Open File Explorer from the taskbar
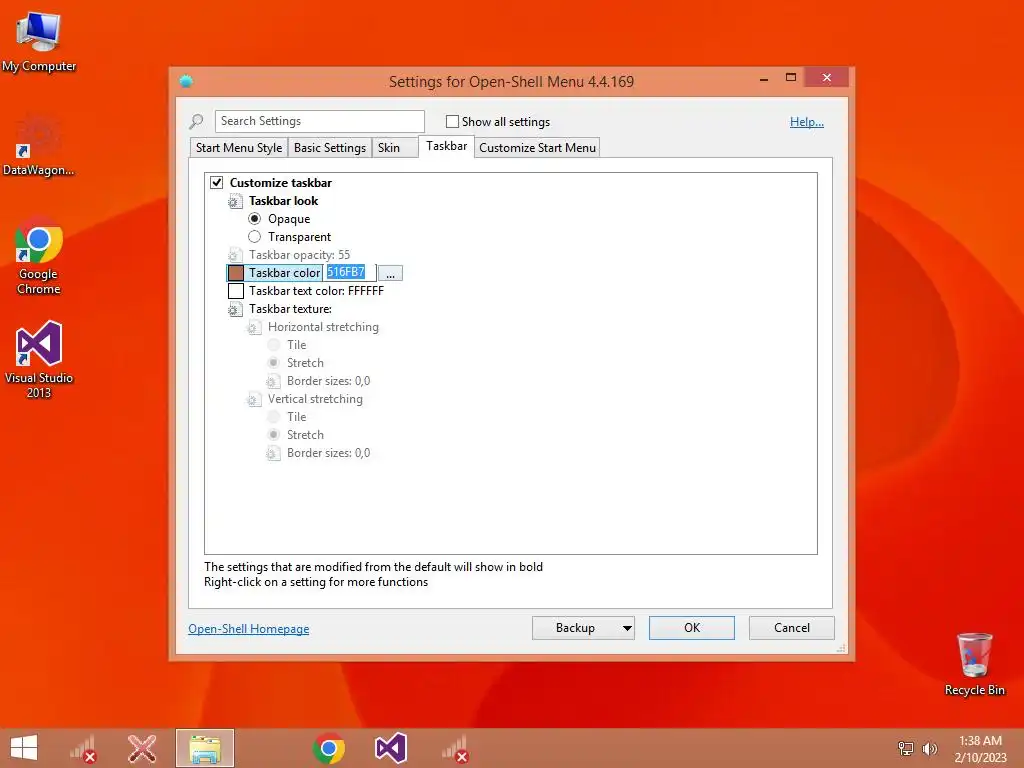Screen dimensions: 1024x768 (x=204, y=748)
